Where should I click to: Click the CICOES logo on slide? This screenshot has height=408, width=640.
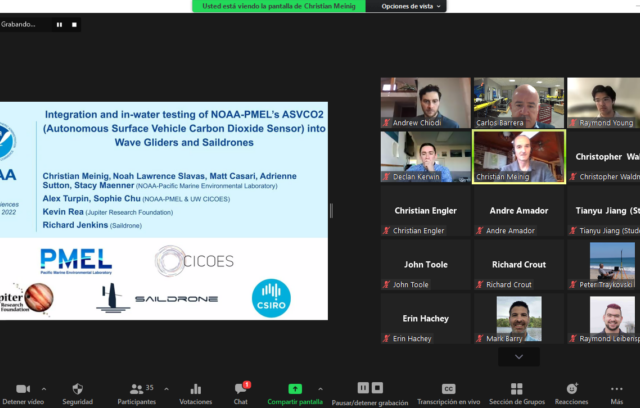point(194,261)
